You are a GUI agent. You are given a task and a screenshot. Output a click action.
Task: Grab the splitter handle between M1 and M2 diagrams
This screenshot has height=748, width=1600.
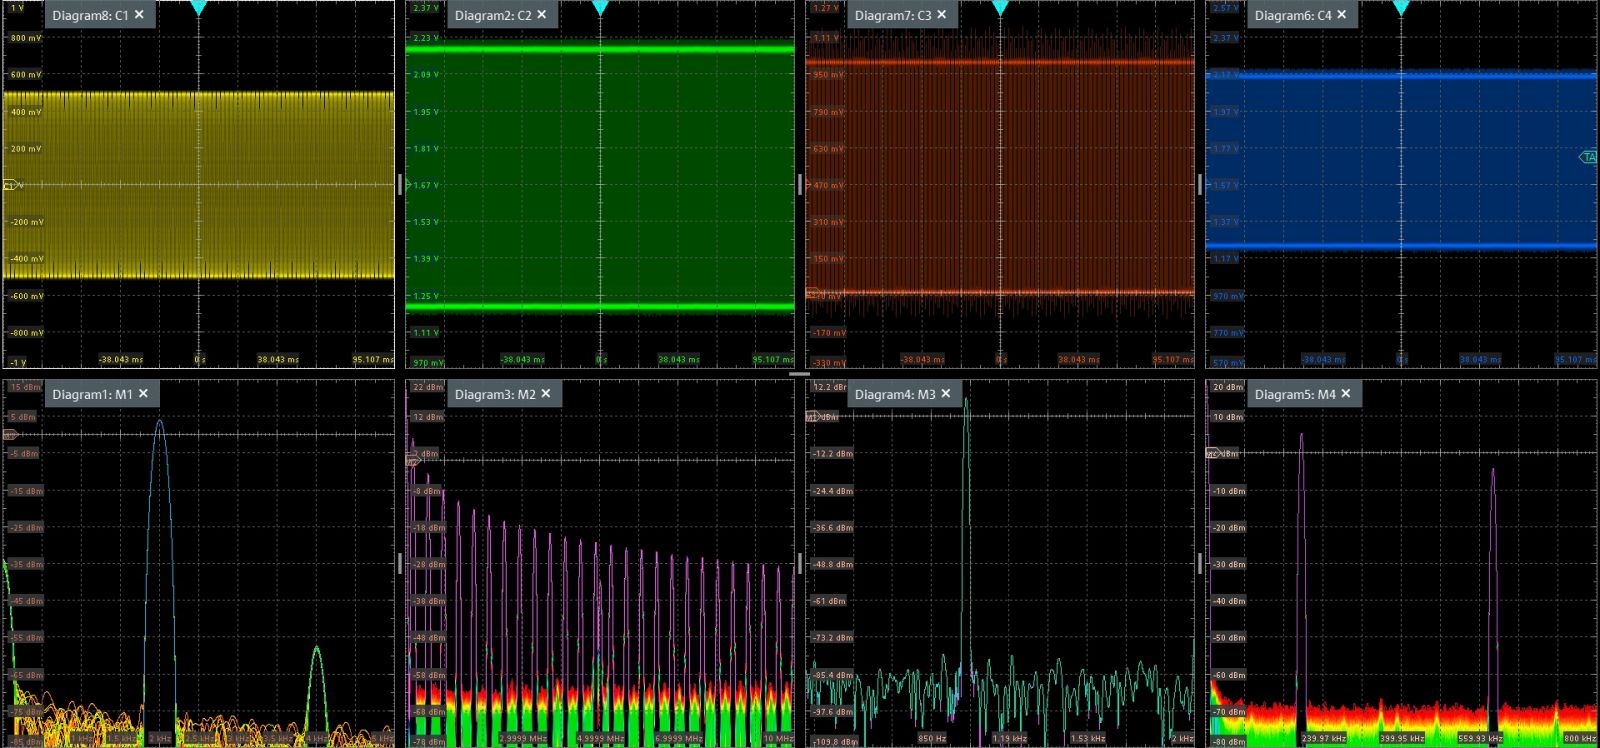tap(400, 564)
